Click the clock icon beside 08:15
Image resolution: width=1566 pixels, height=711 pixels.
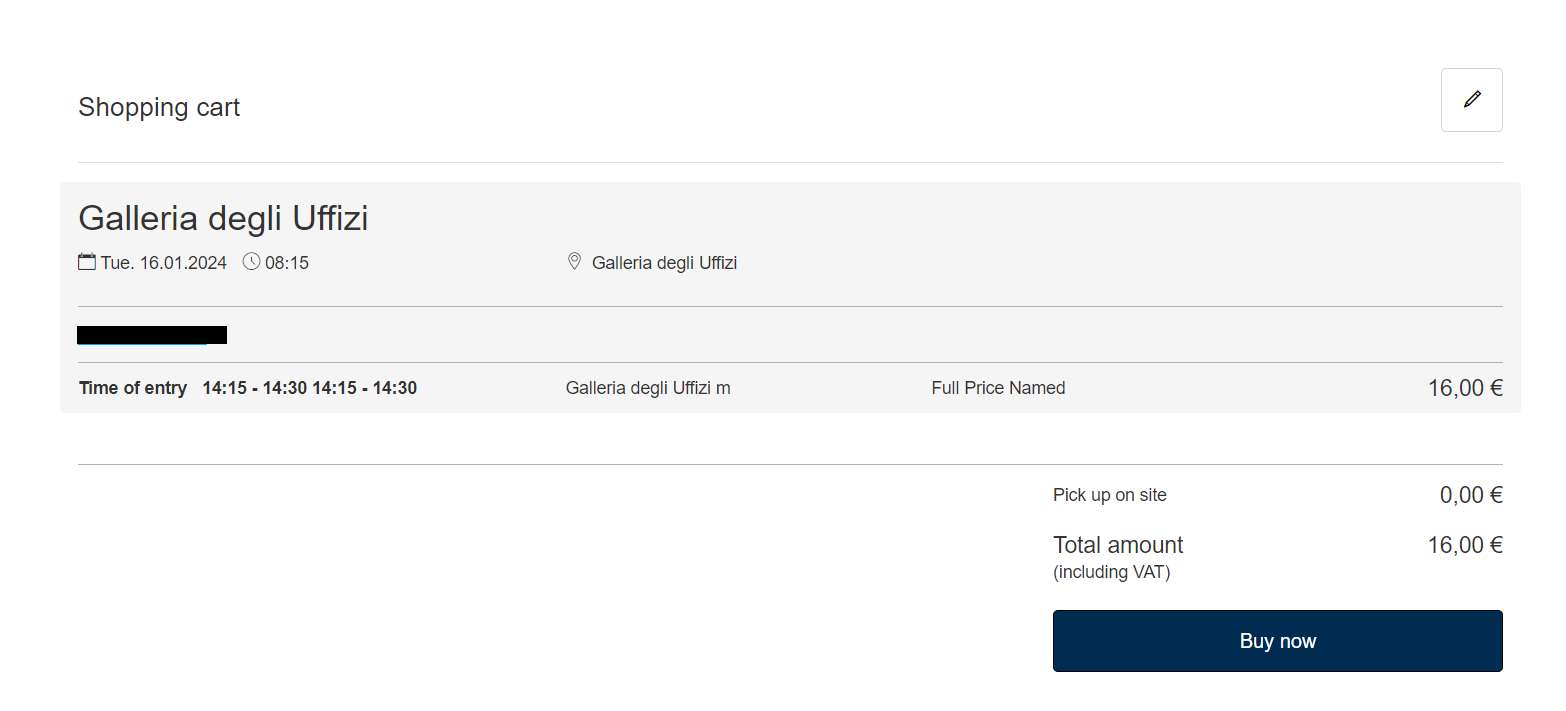251,262
